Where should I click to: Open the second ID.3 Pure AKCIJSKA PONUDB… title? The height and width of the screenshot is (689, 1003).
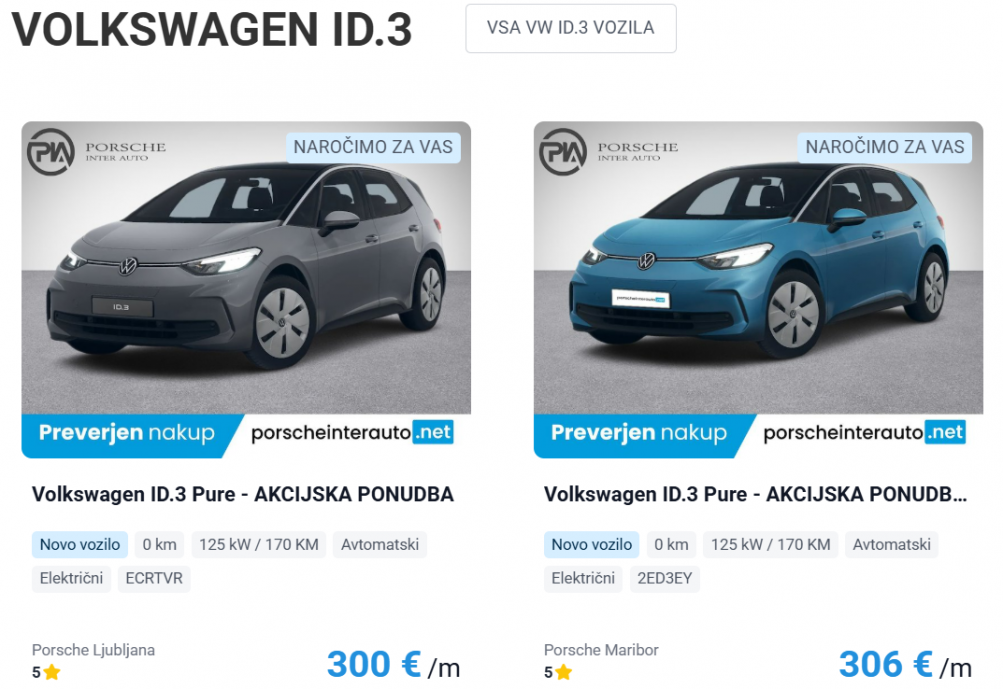pyautogui.click(x=755, y=495)
